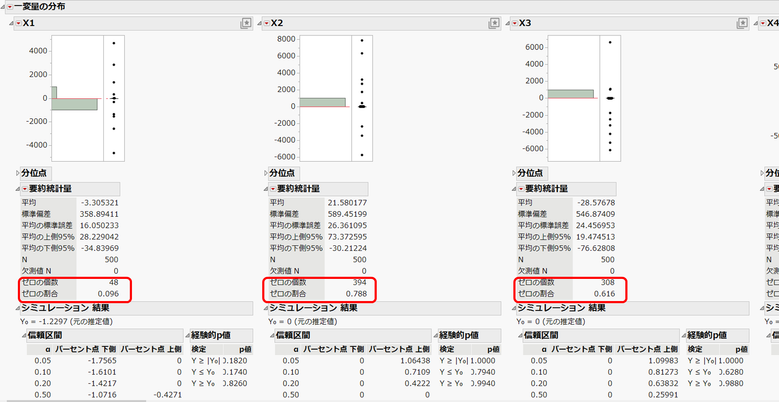
Task: Click the X3 p-value 0.6280
Action: 733,372
